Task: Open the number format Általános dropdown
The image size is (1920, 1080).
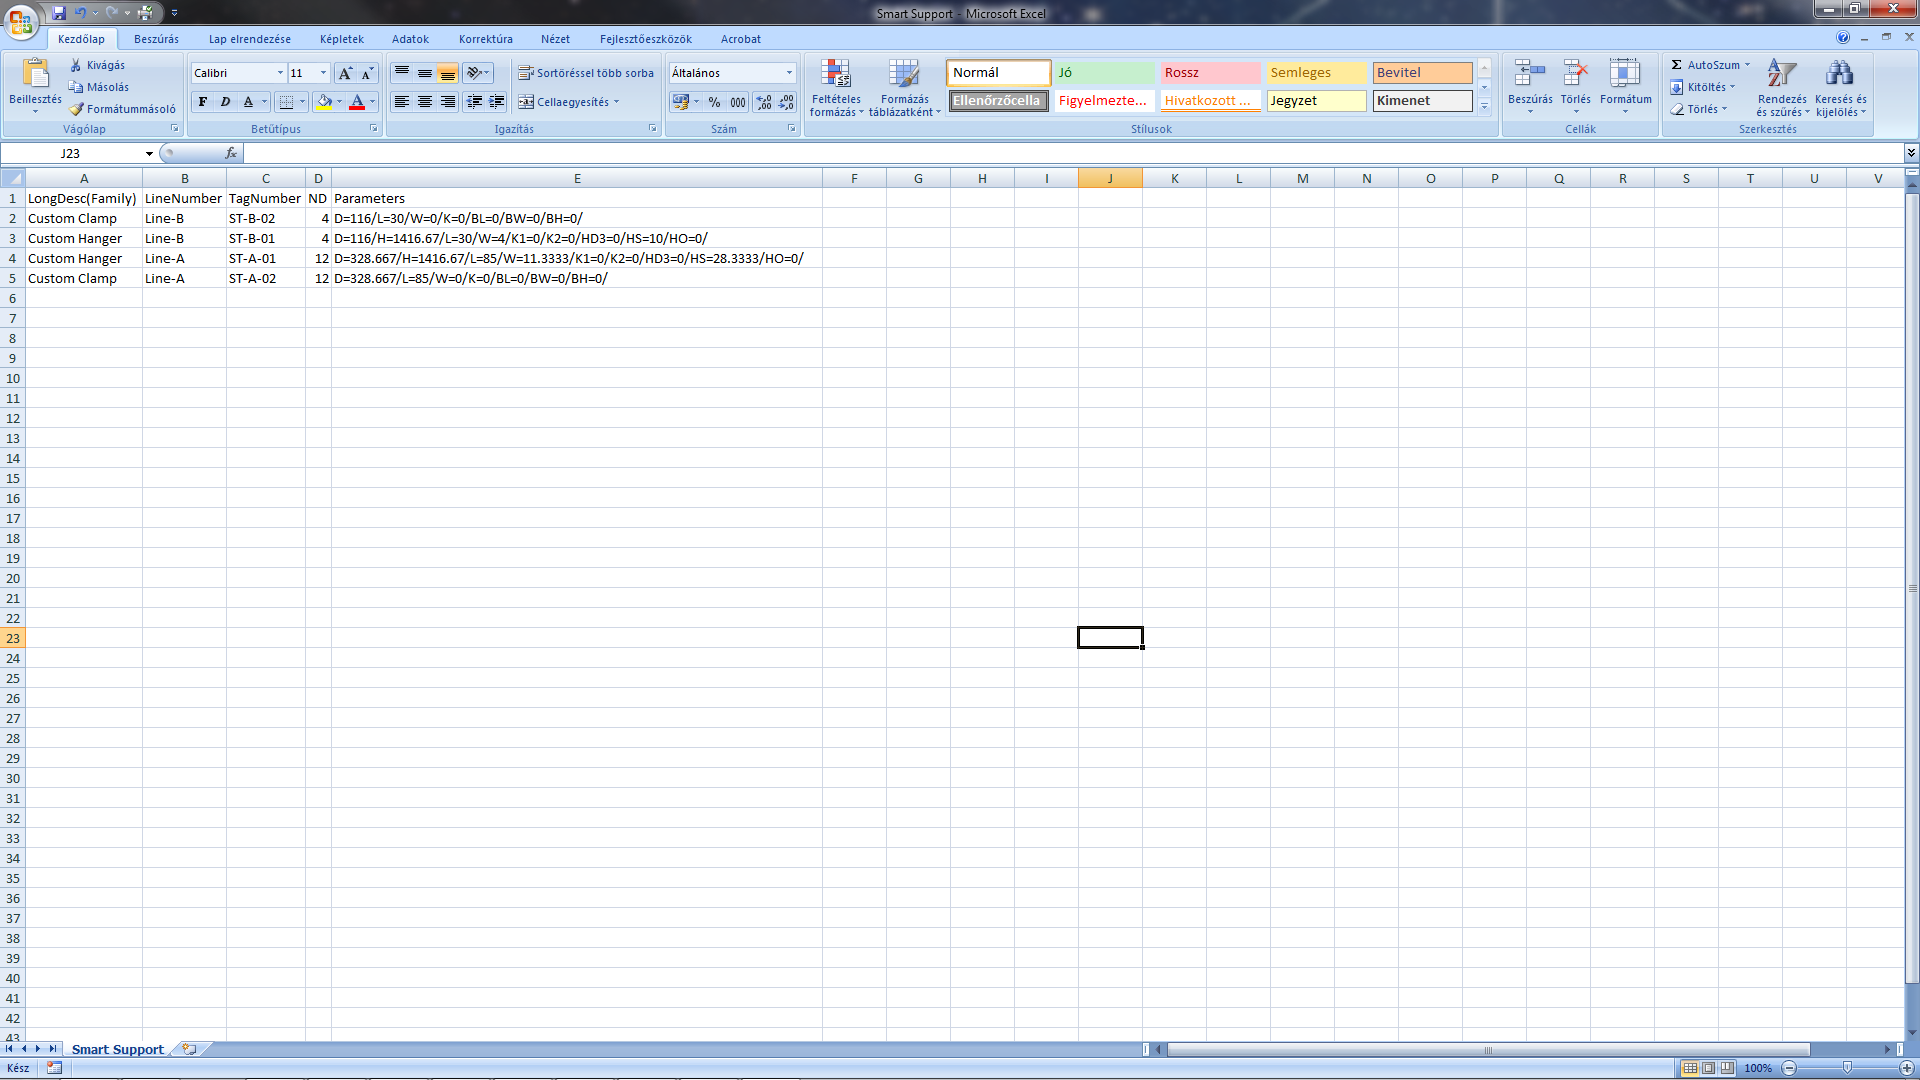Action: 789,73
